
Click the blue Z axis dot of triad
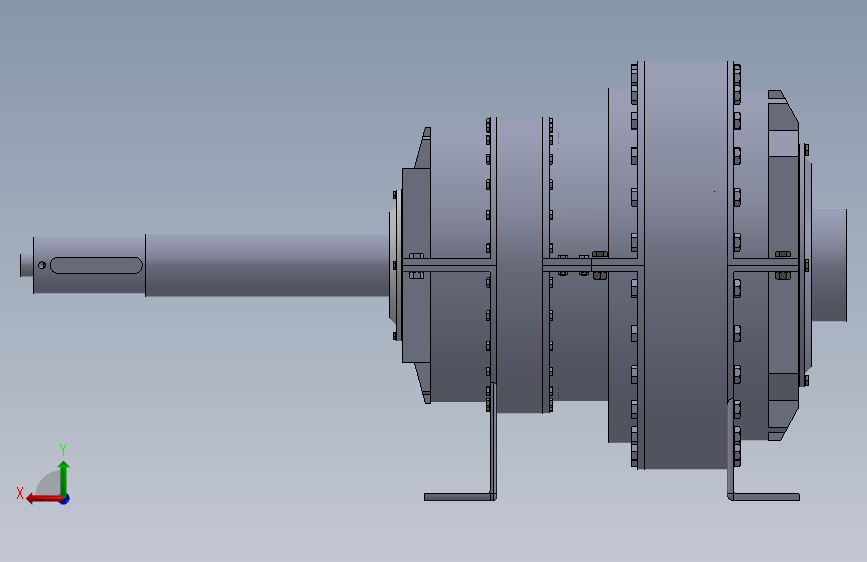click(65, 500)
